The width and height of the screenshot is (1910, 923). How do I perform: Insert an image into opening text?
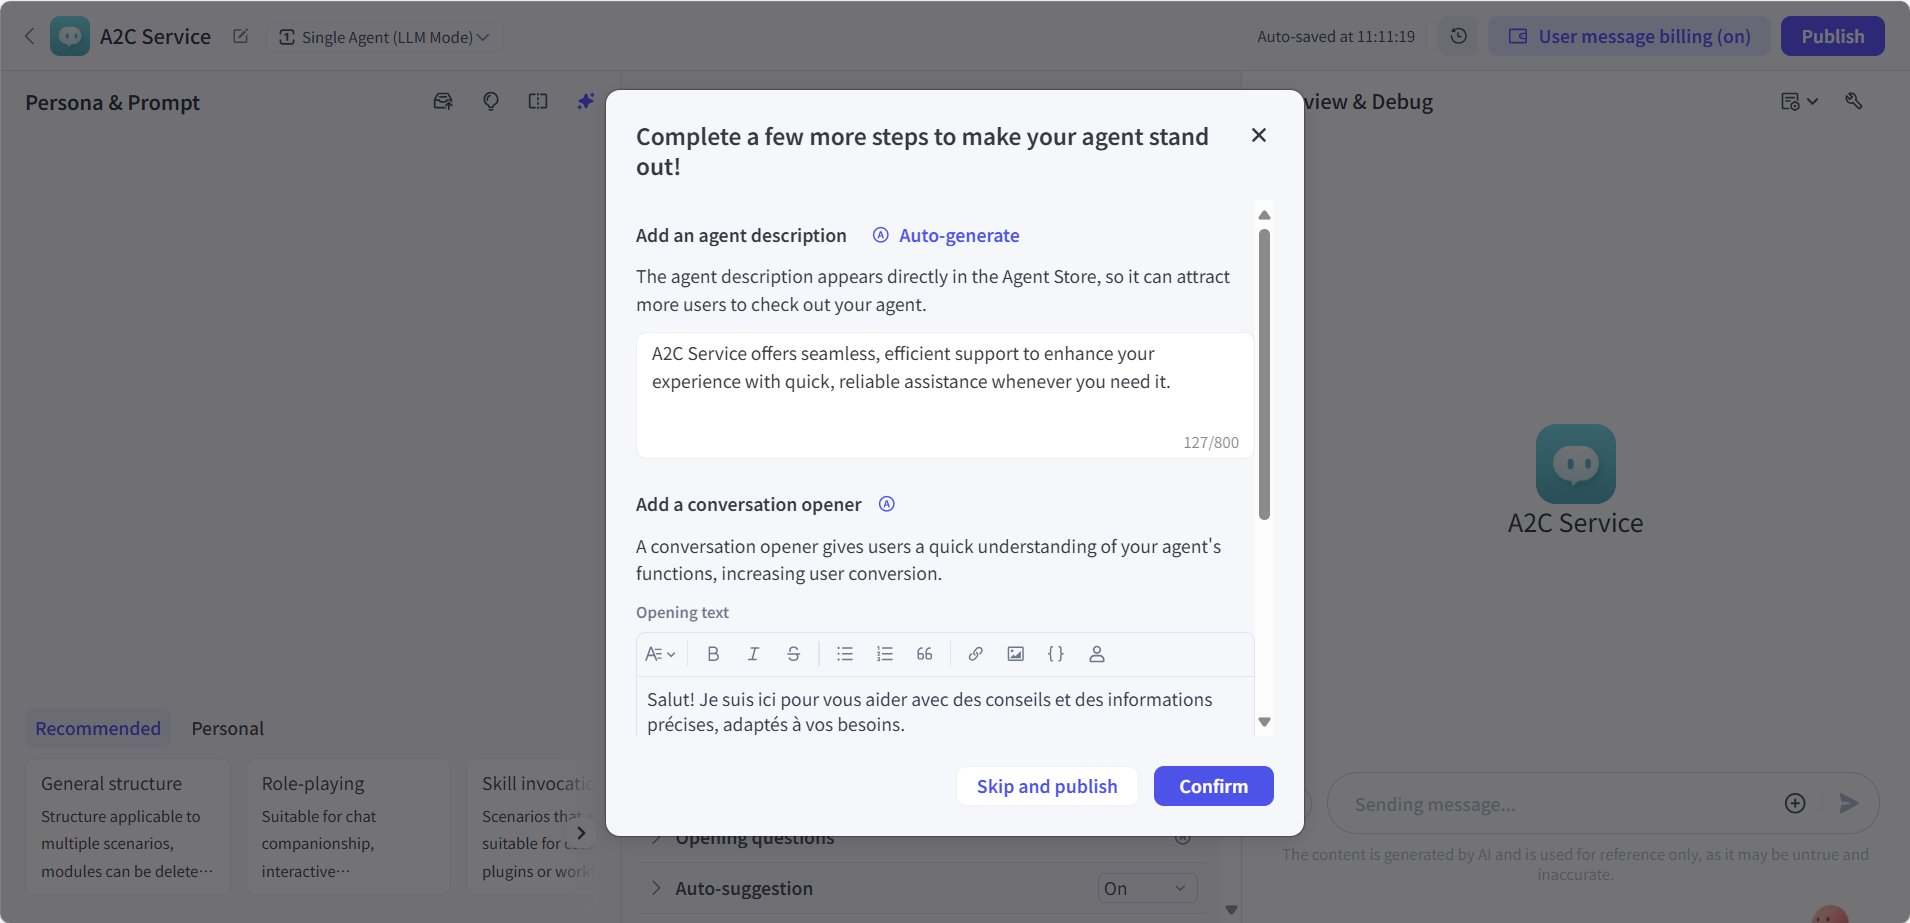click(1016, 654)
